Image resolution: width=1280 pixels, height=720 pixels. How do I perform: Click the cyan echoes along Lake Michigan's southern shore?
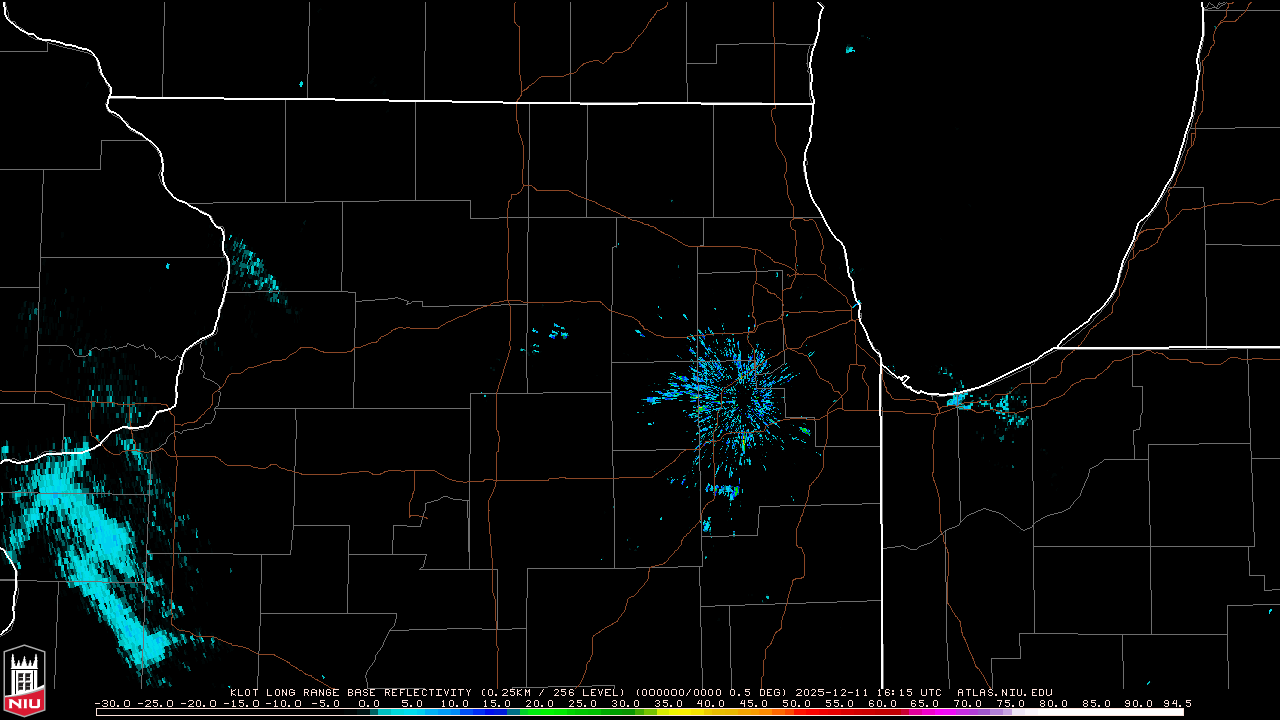[x=990, y=405]
